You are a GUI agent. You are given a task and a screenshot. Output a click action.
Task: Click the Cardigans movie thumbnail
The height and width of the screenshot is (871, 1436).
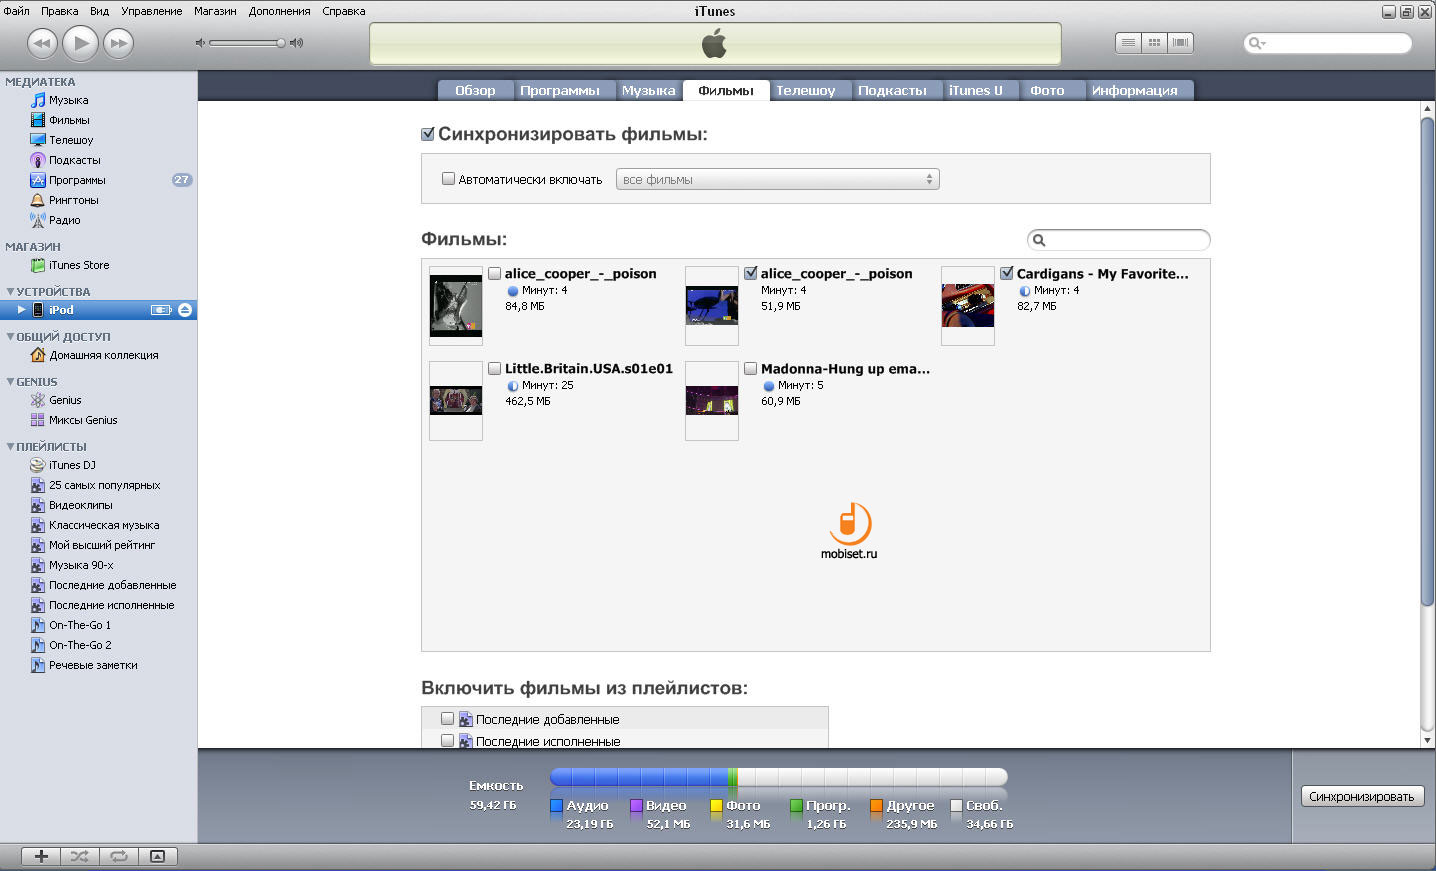coord(968,306)
